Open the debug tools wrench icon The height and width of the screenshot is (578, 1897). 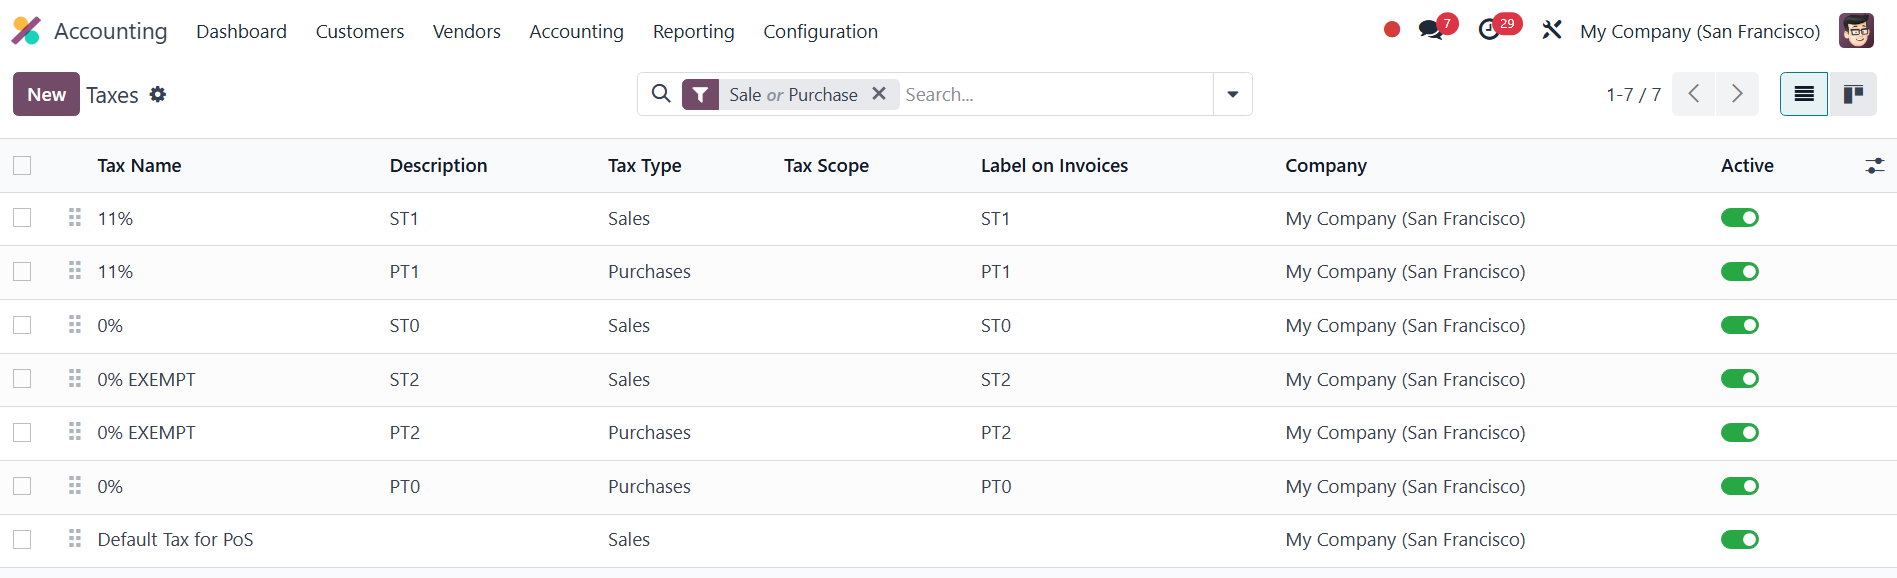tap(1552, 30)
